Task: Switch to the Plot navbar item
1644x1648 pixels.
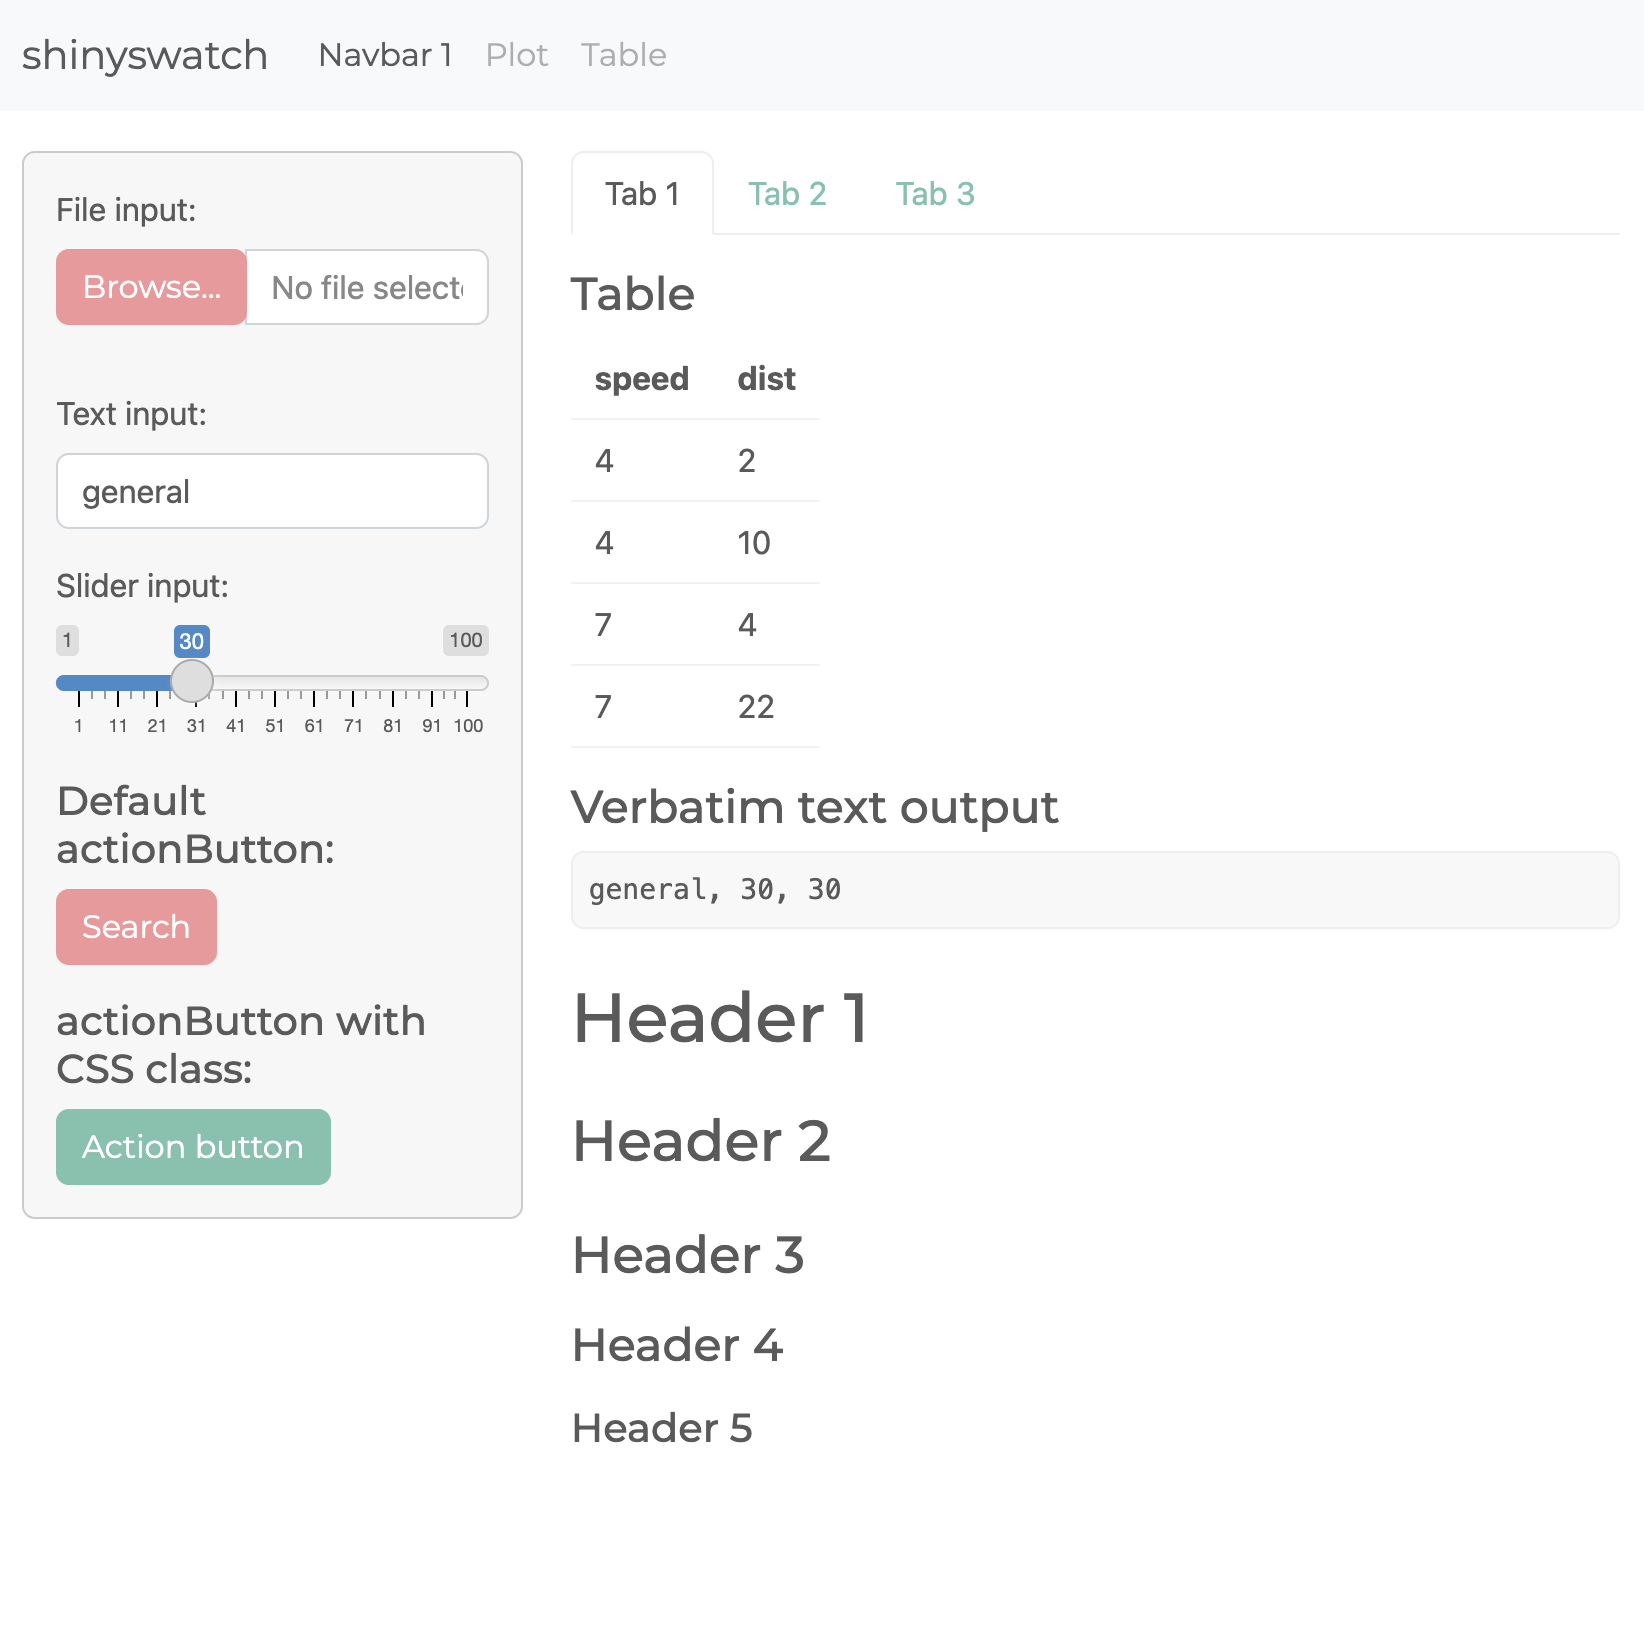Action: coord(516,55)
